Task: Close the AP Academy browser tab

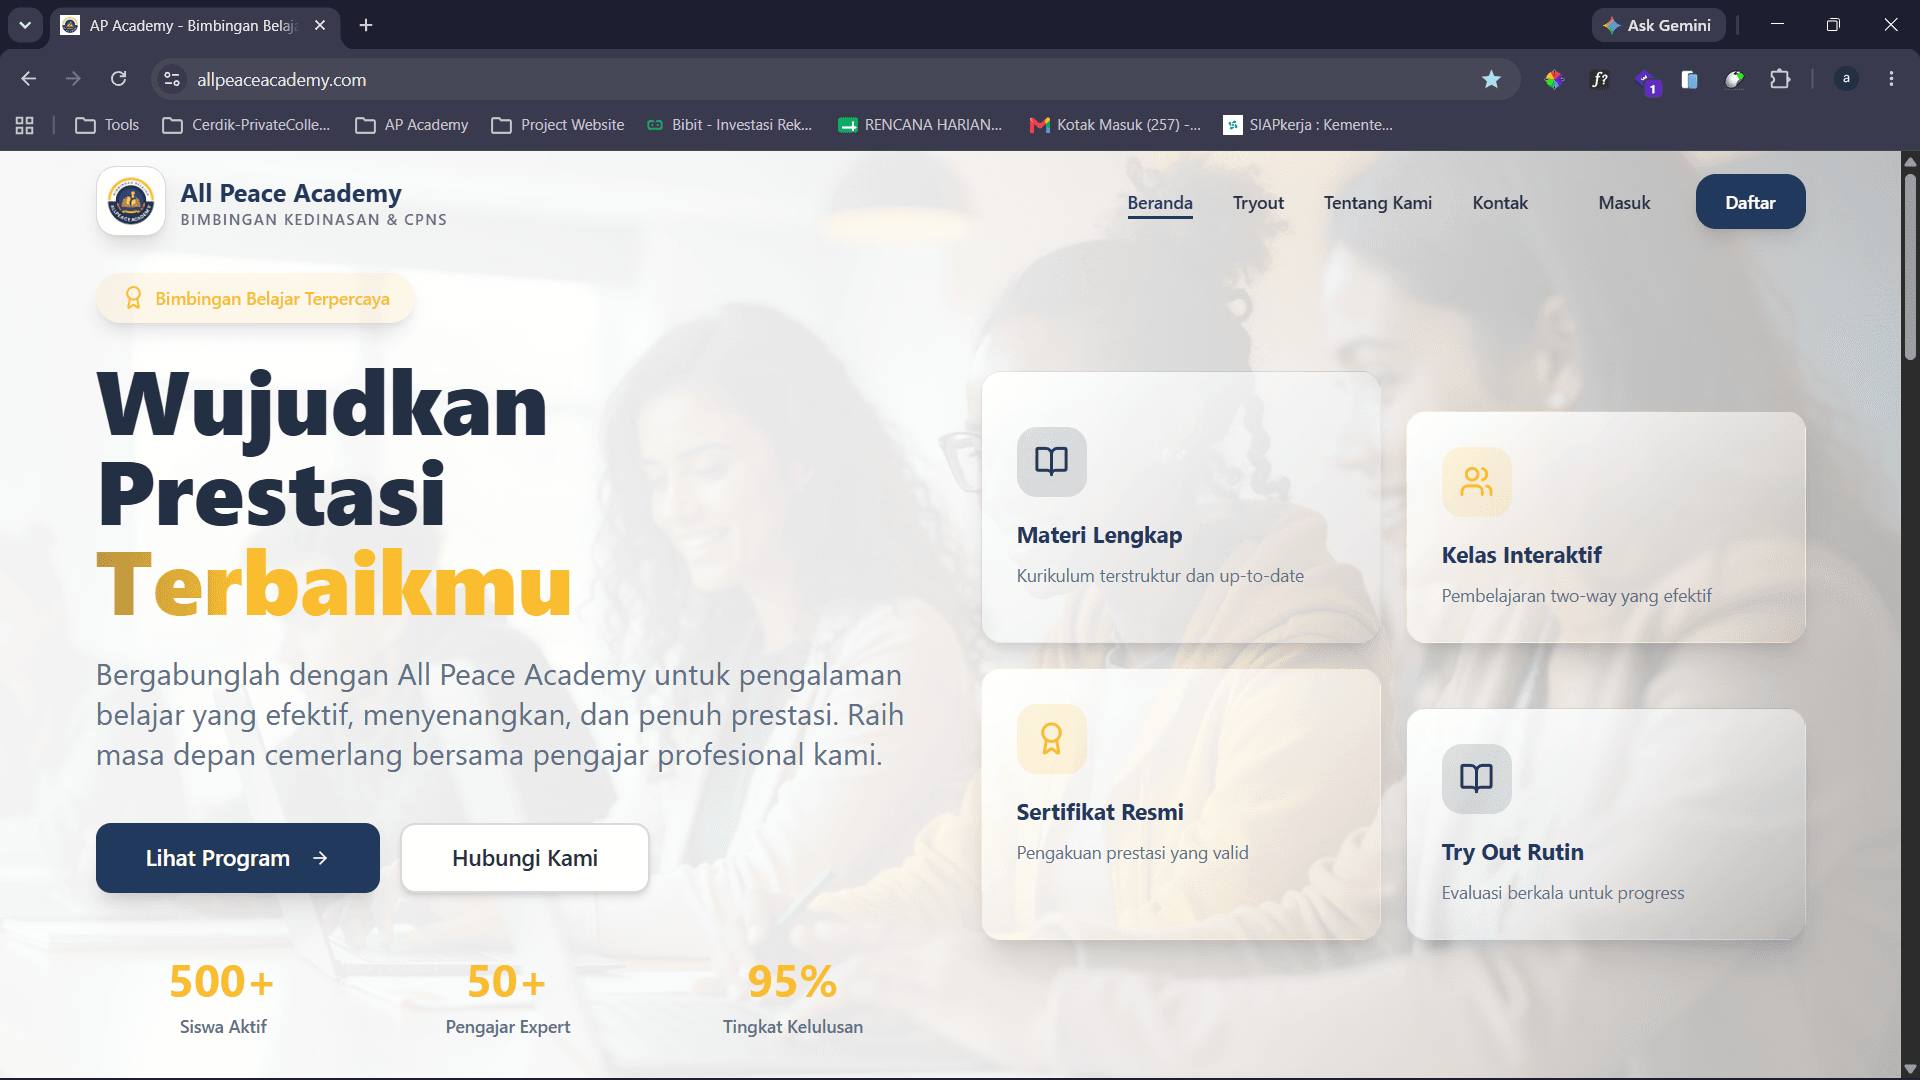Action: coord(320,25)
